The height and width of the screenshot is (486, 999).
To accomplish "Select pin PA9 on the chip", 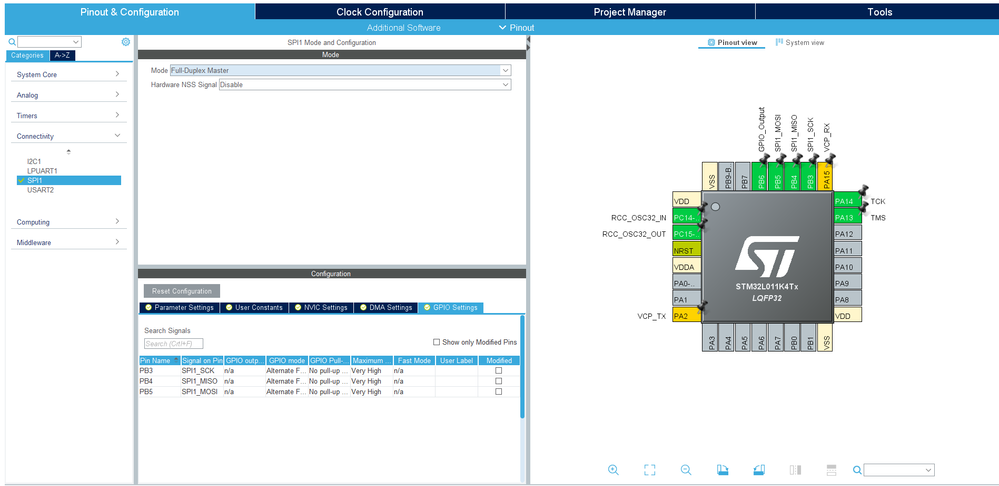I will 847,283.
